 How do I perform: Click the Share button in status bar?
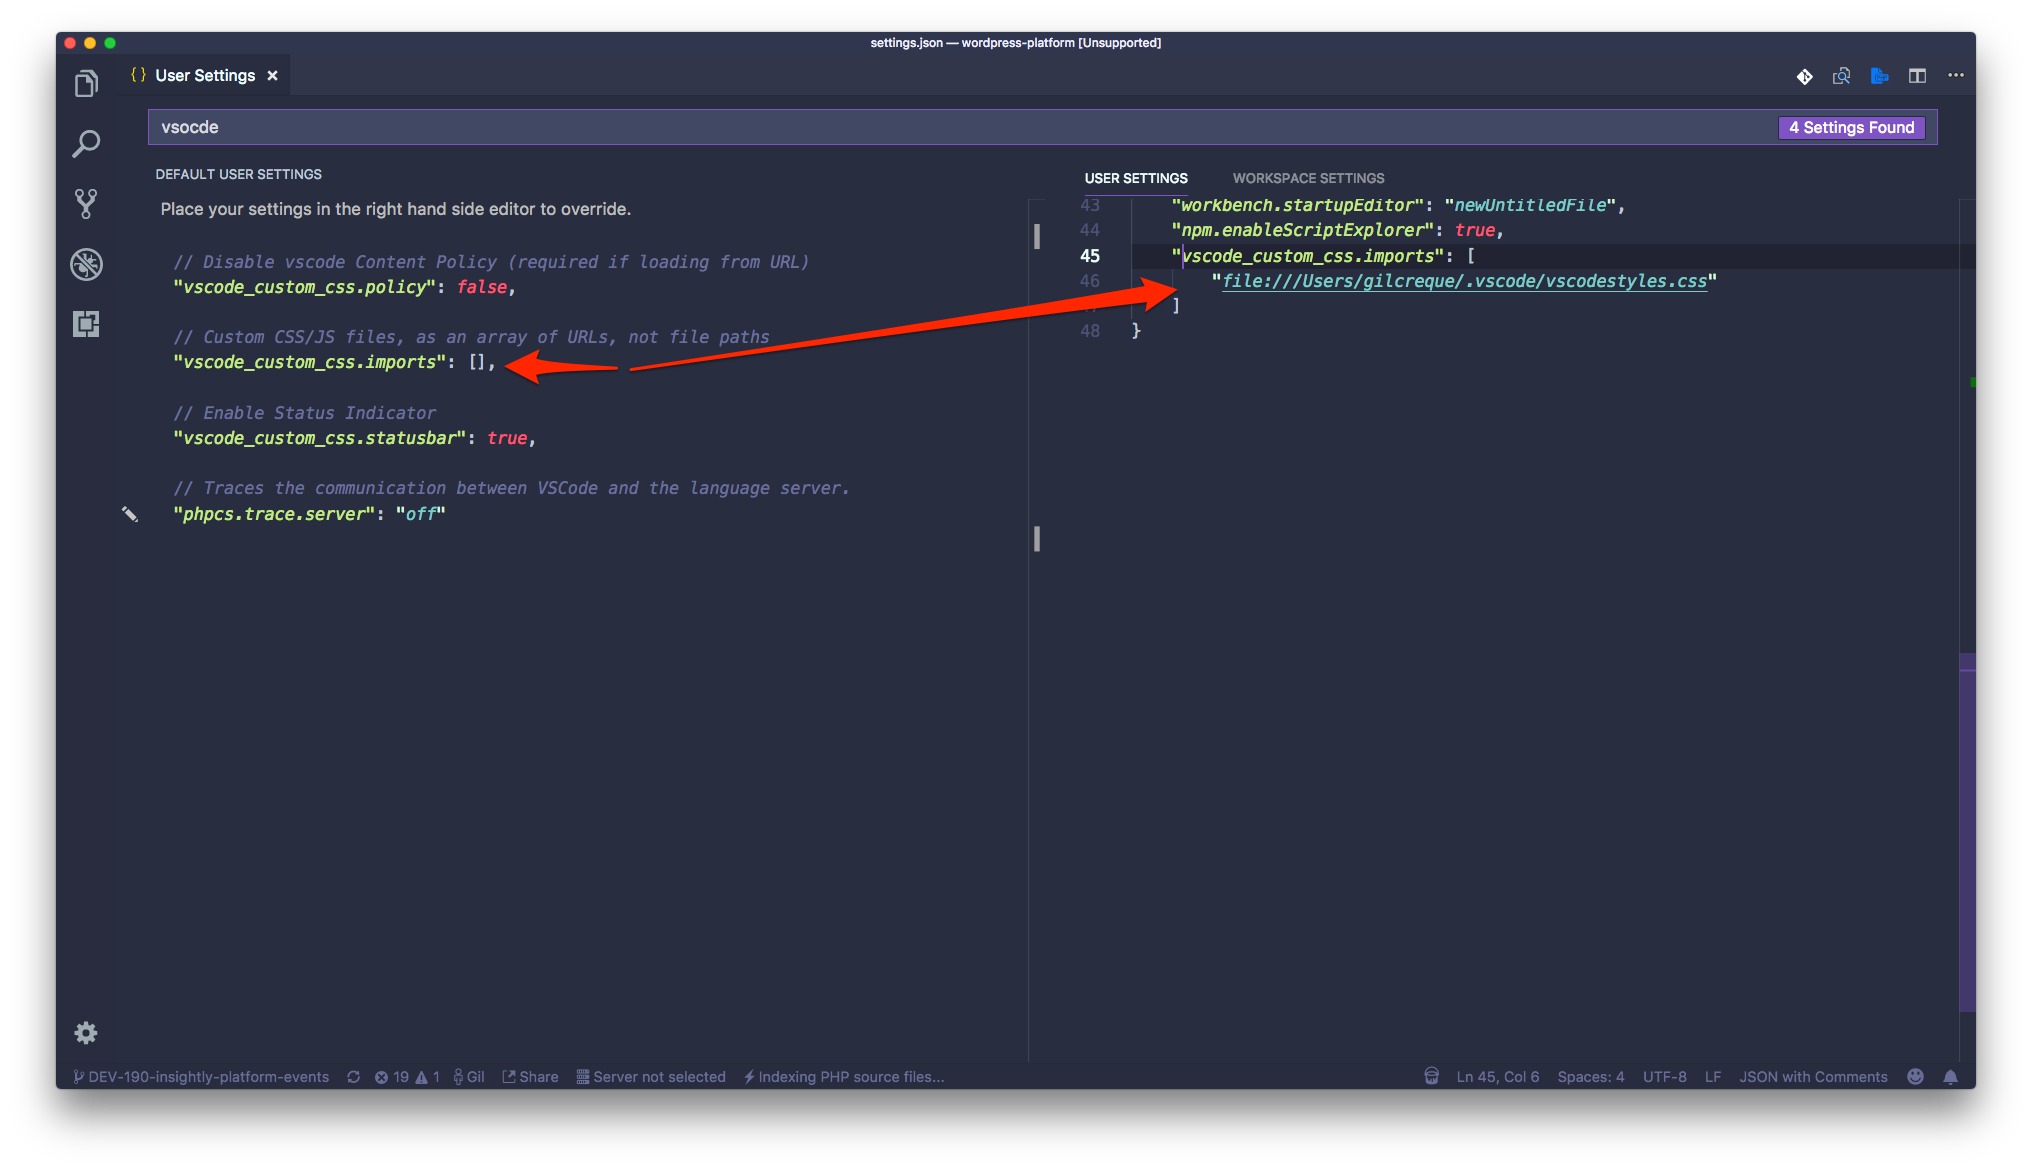(530, 1077)
